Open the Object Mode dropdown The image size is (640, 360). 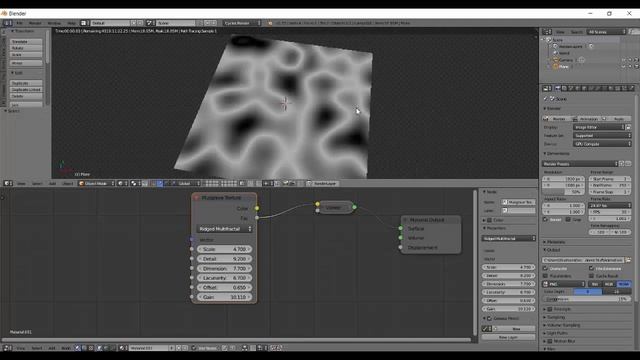96,183
